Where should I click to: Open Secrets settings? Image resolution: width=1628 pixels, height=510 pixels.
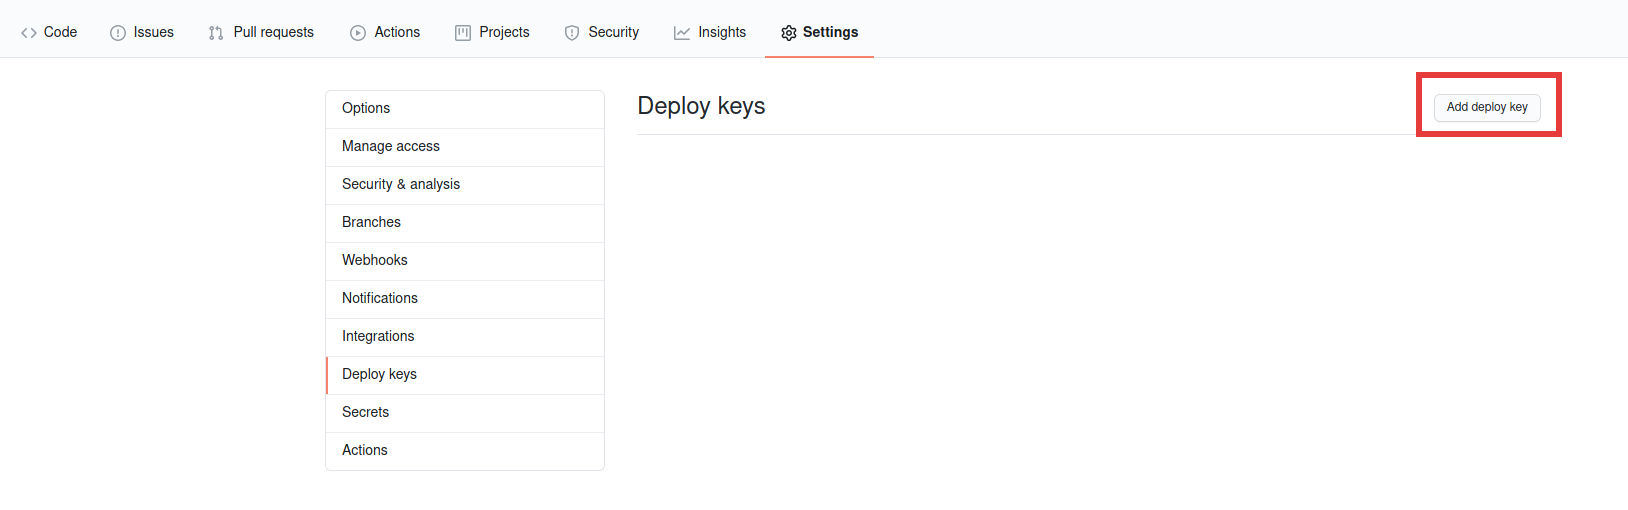(465, 413)
